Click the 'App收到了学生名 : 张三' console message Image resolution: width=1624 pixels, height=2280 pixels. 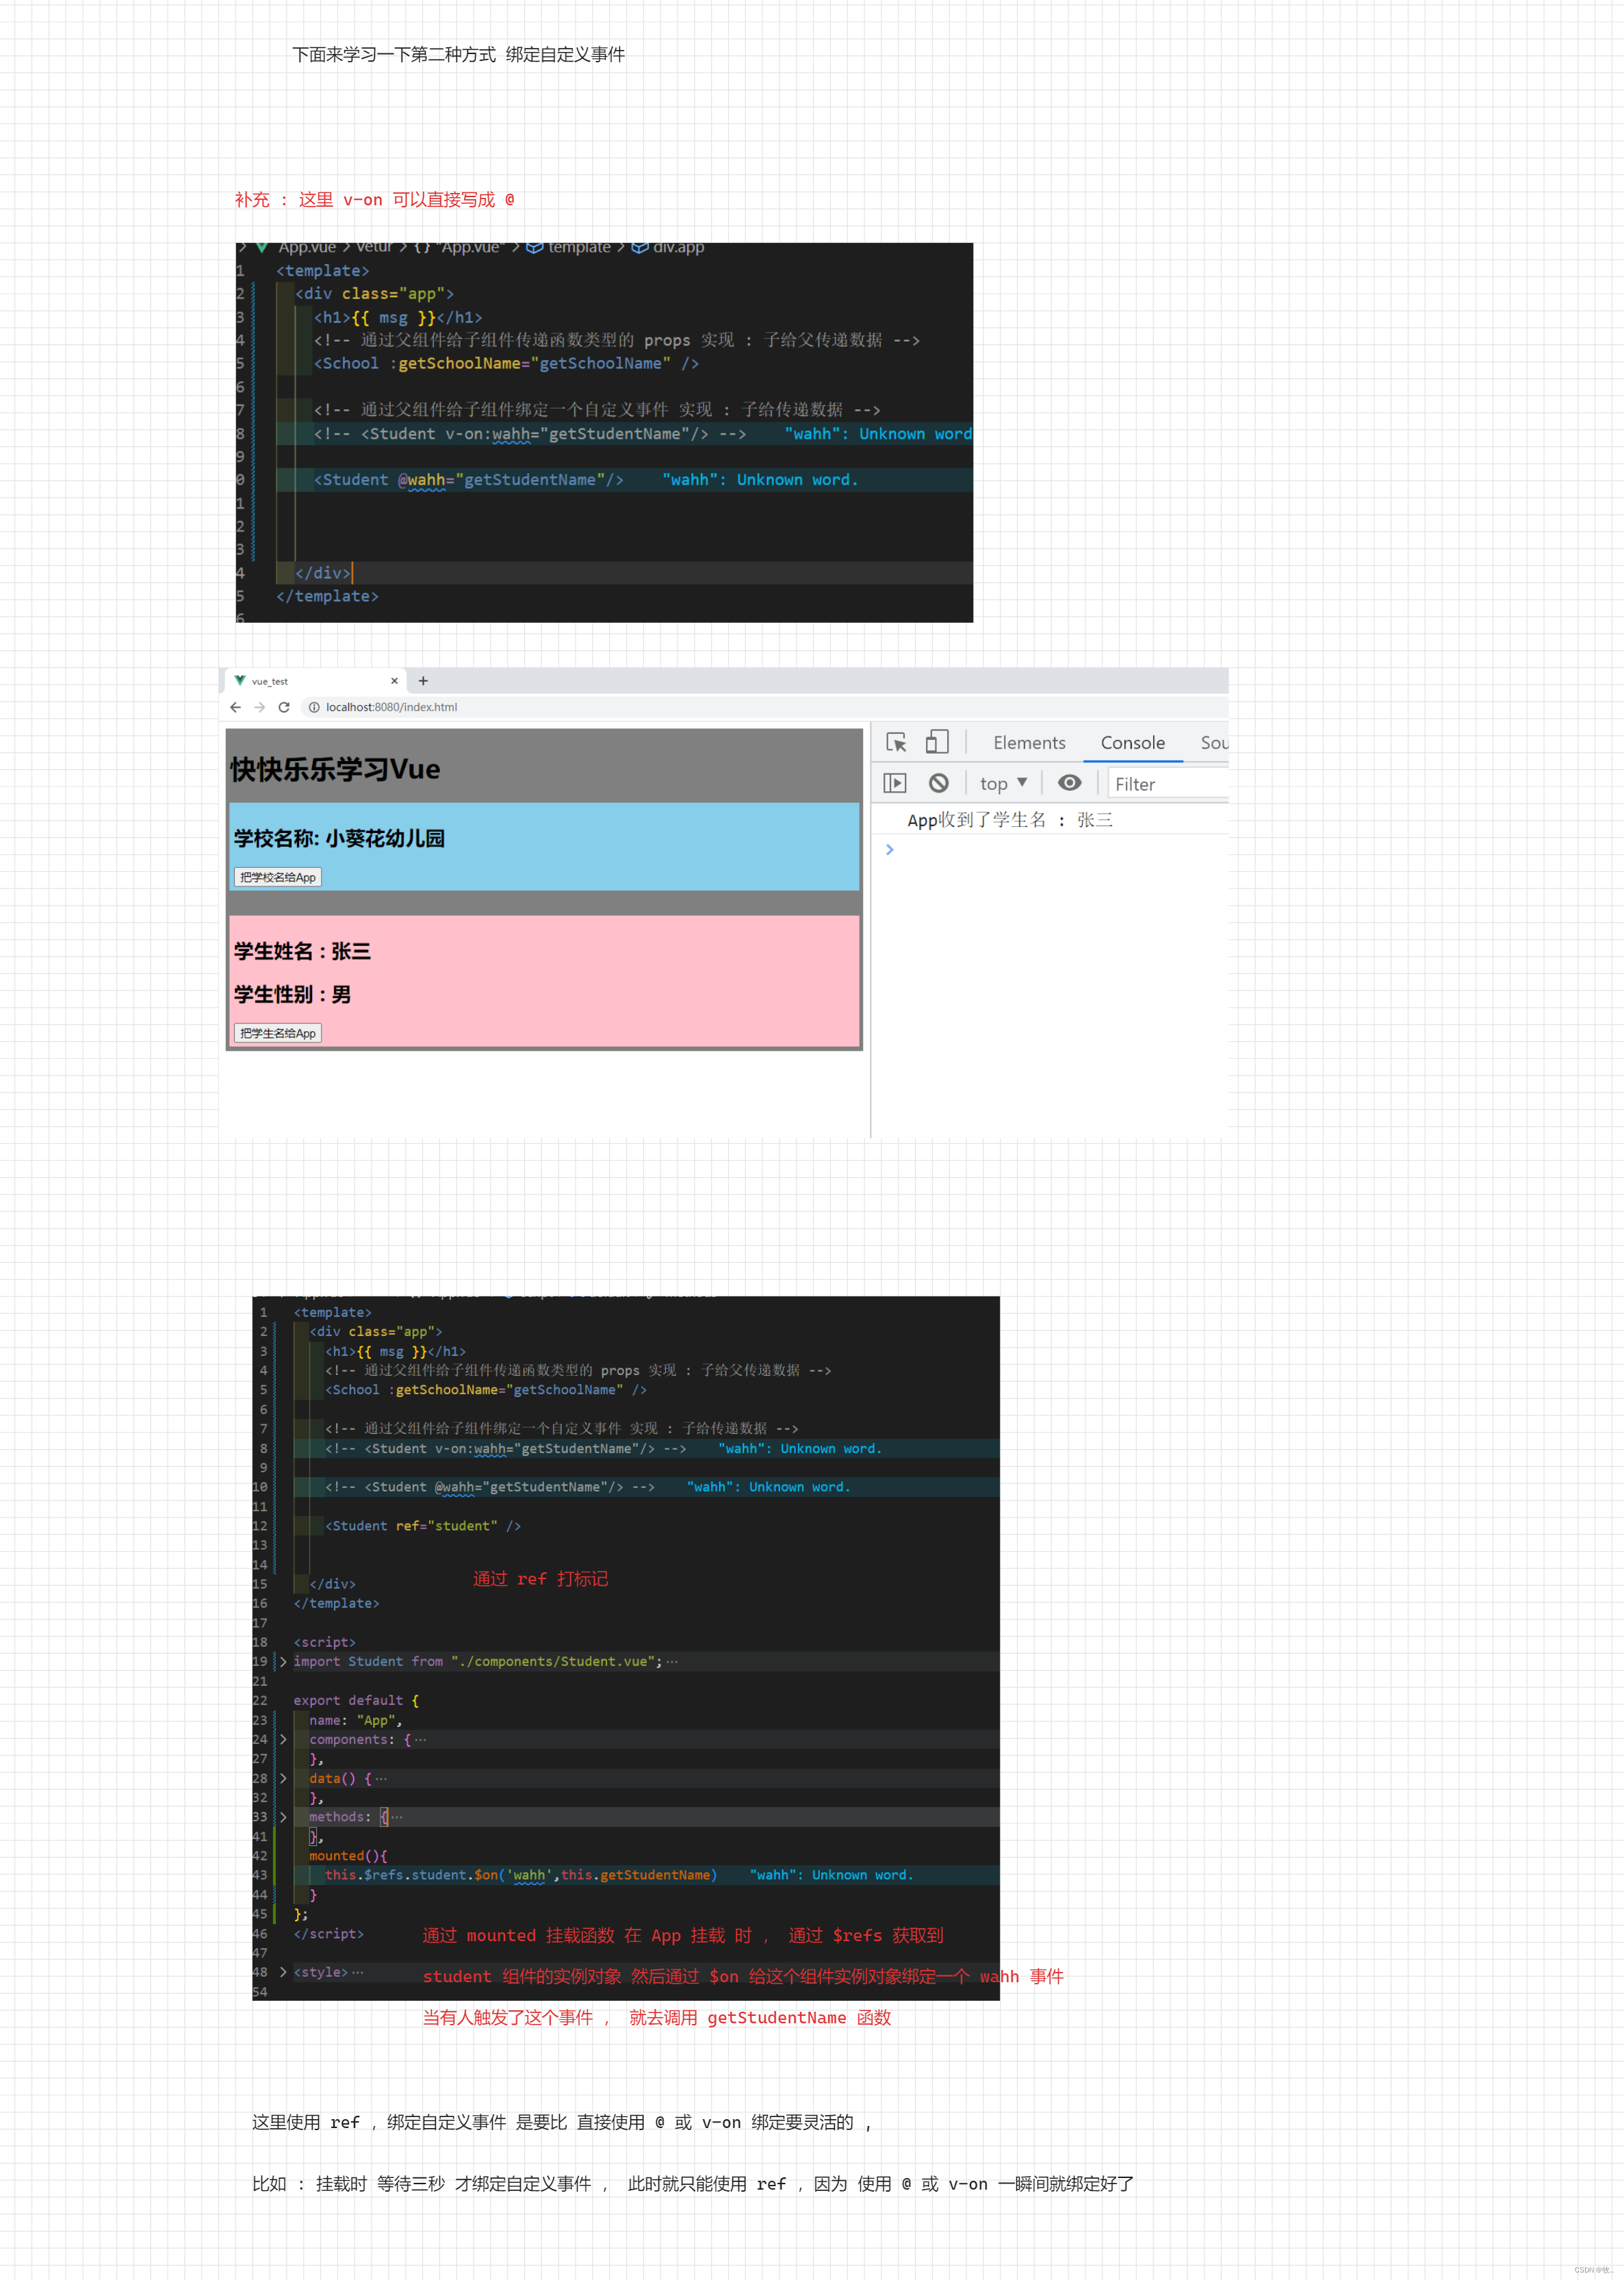point(1010,820)
